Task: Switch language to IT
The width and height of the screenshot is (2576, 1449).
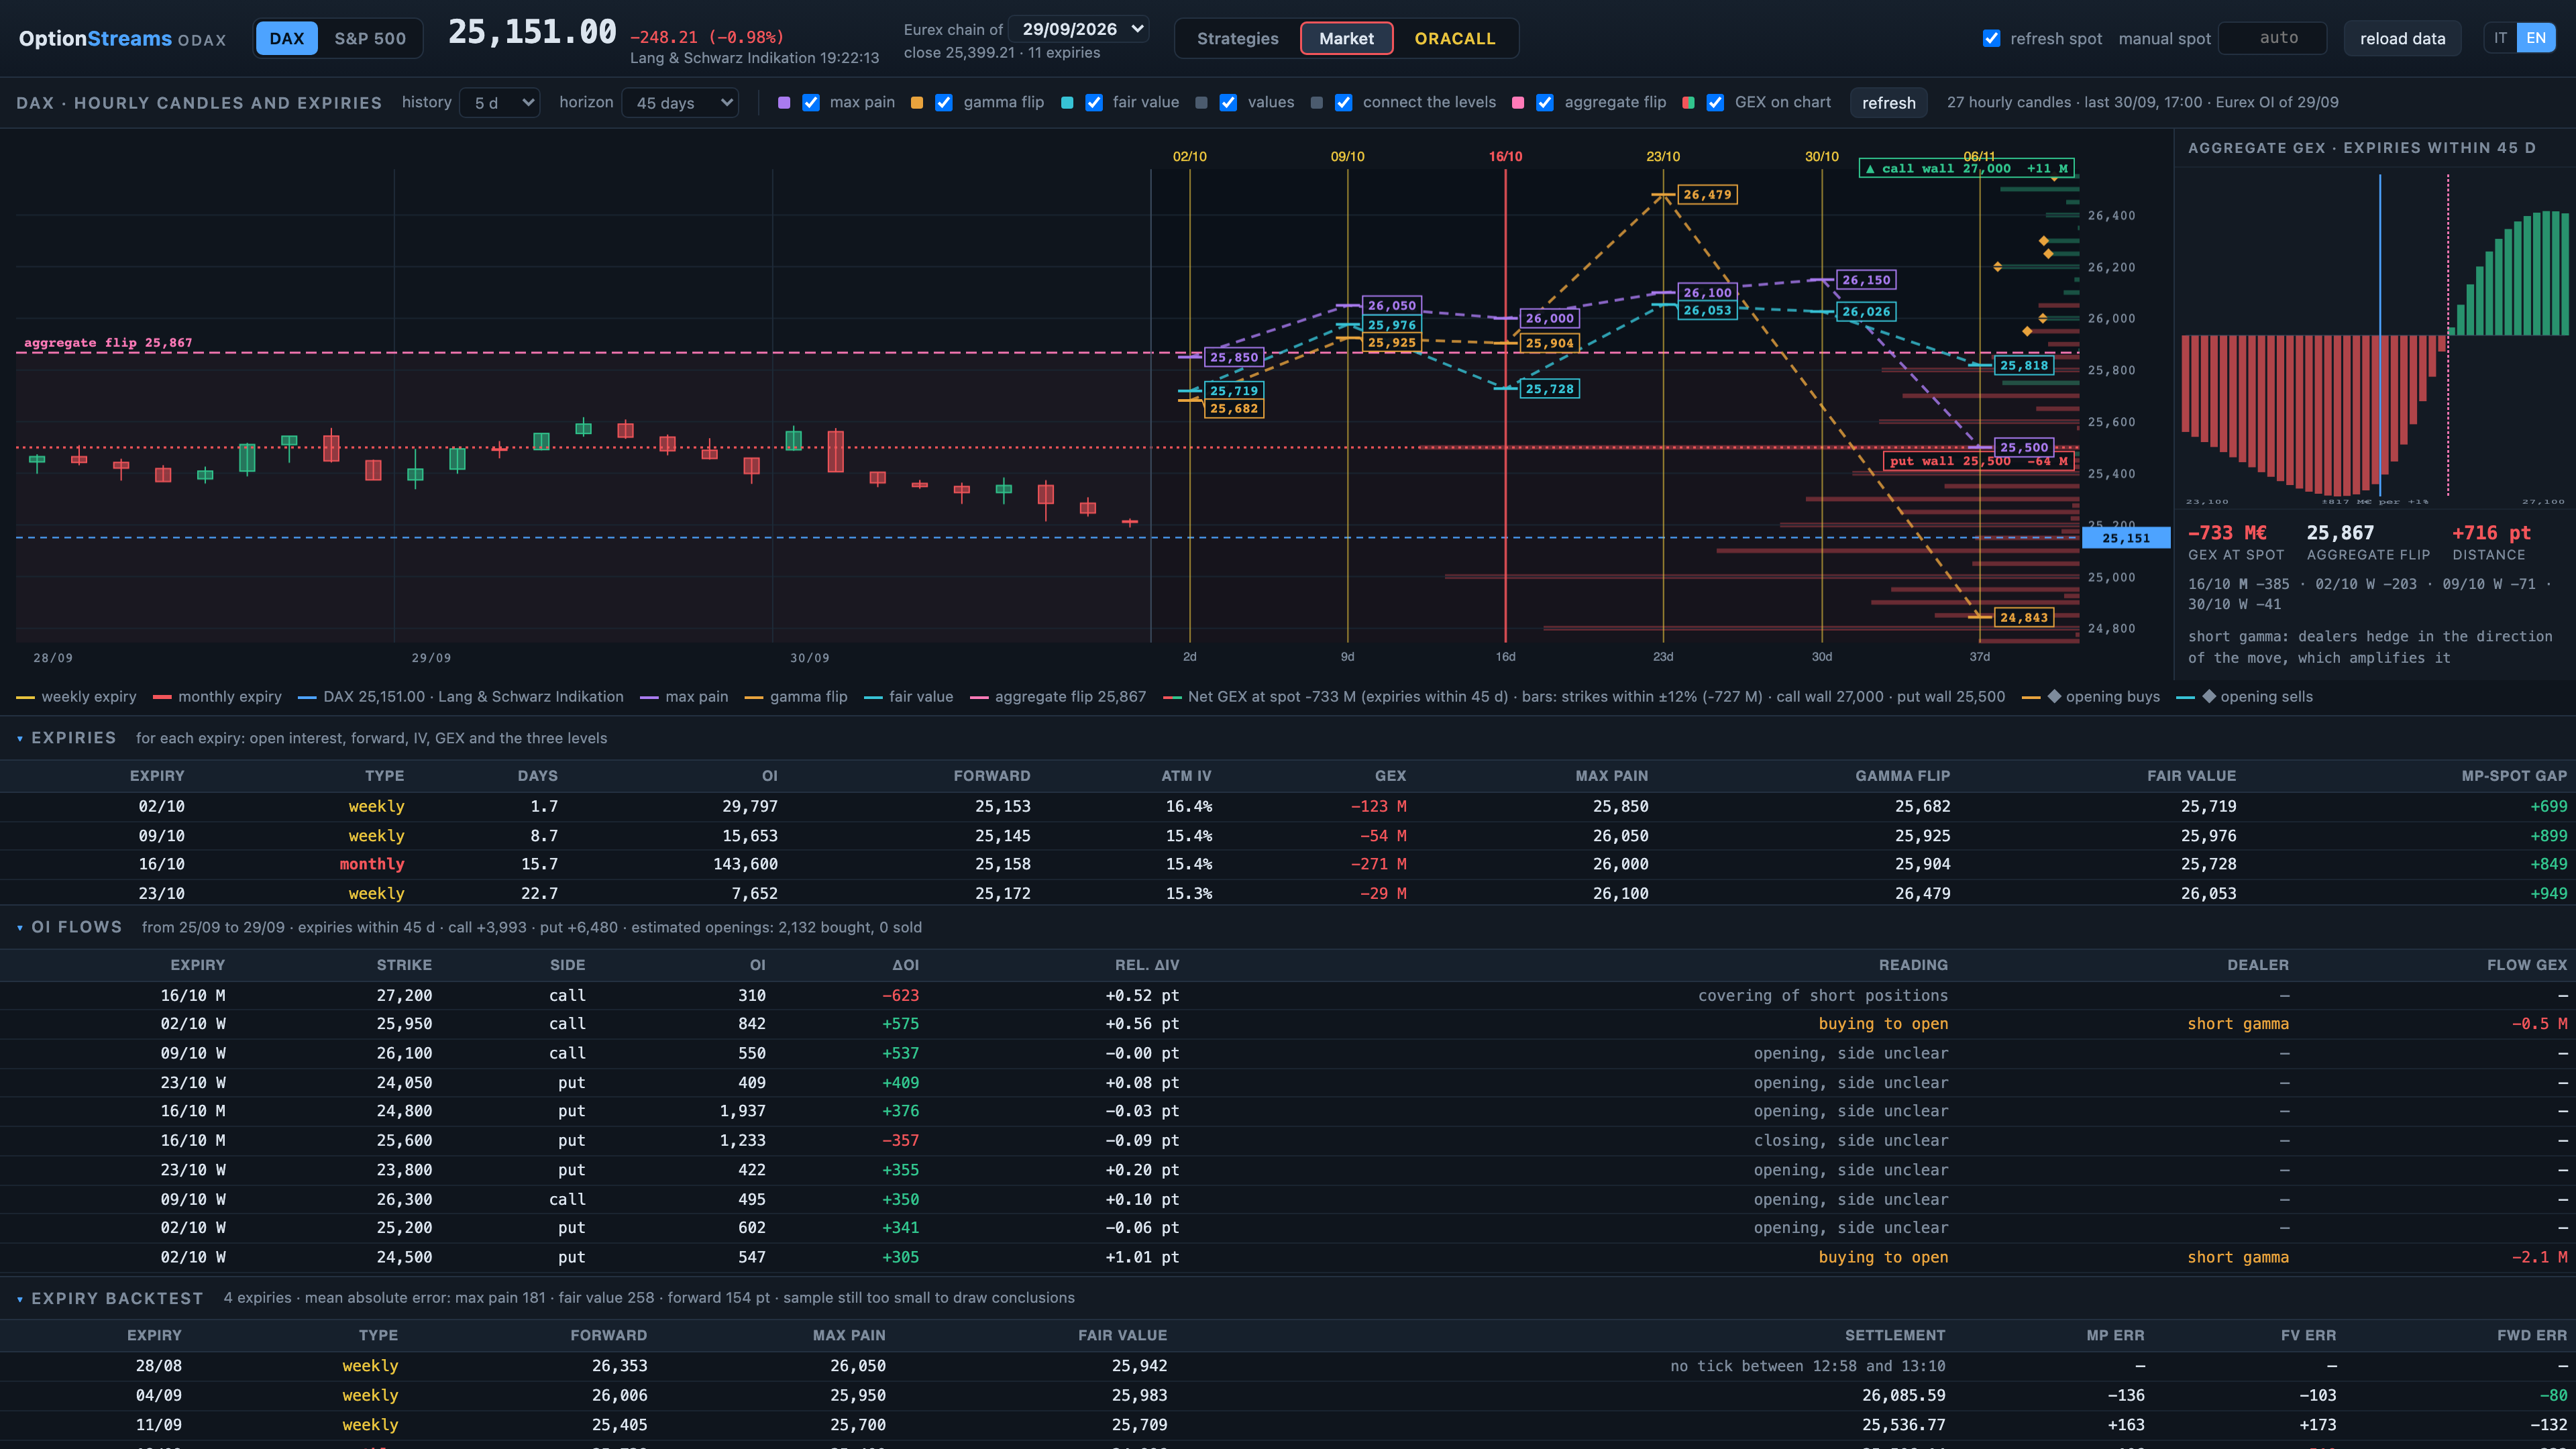Action: [2500, 38]
